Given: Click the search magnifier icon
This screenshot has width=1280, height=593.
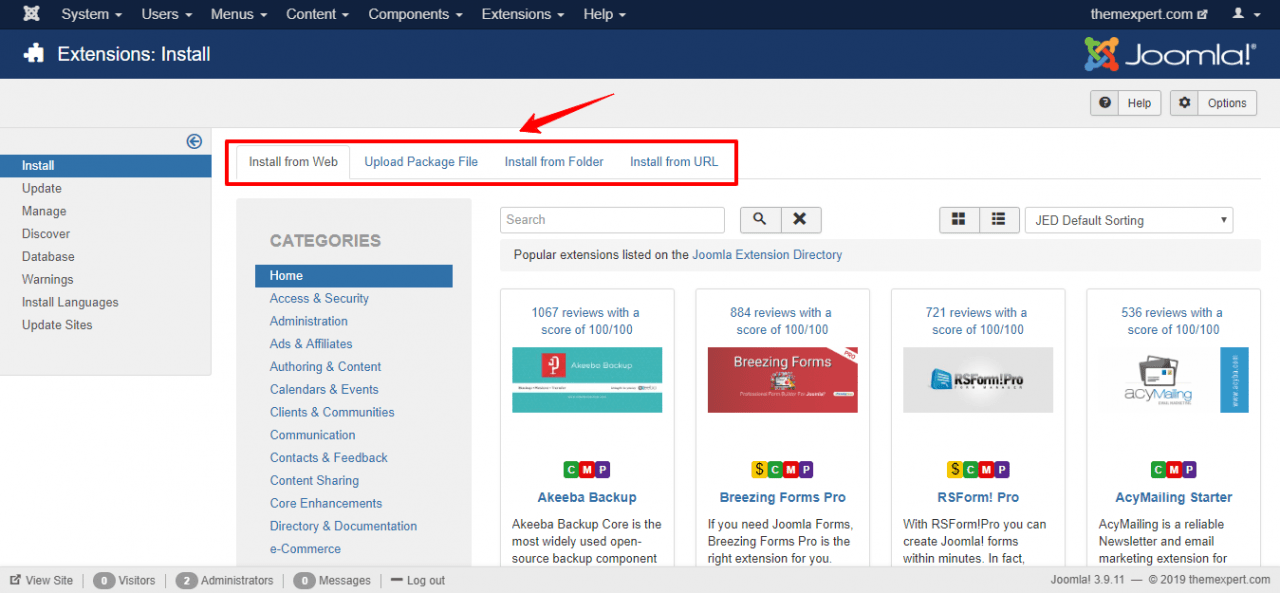Looking at the screenshot, I should pos(759,219).
